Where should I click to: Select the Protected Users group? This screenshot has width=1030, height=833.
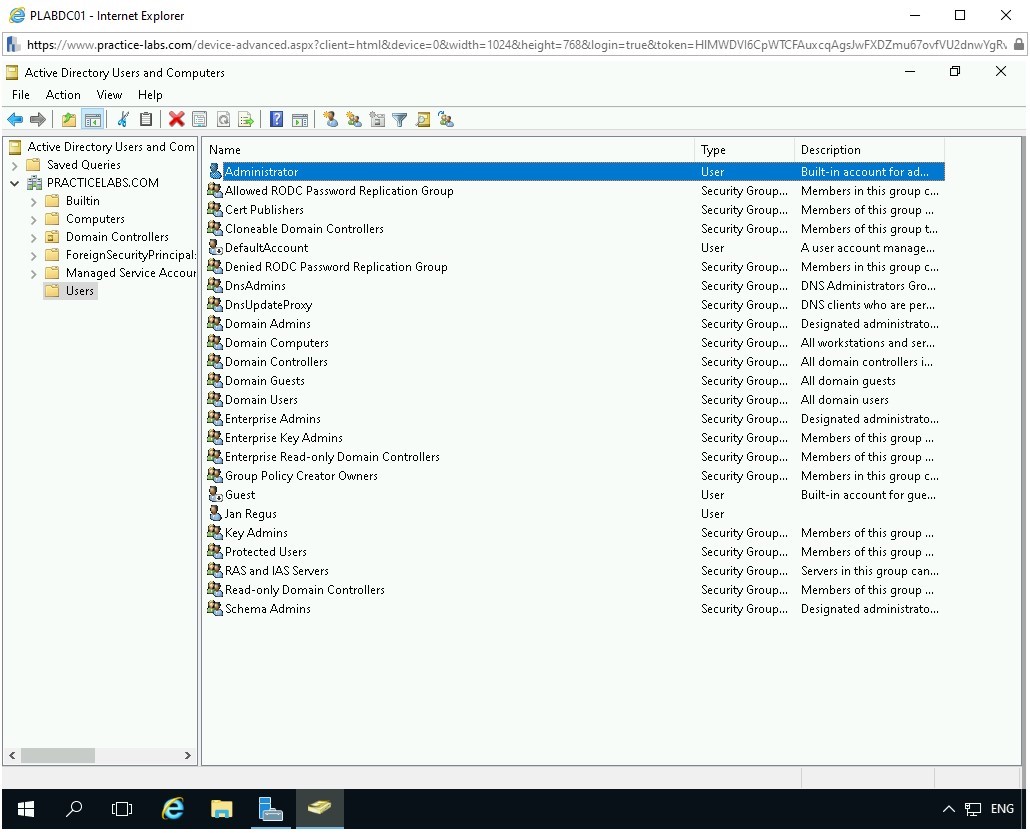coord(265,552)
